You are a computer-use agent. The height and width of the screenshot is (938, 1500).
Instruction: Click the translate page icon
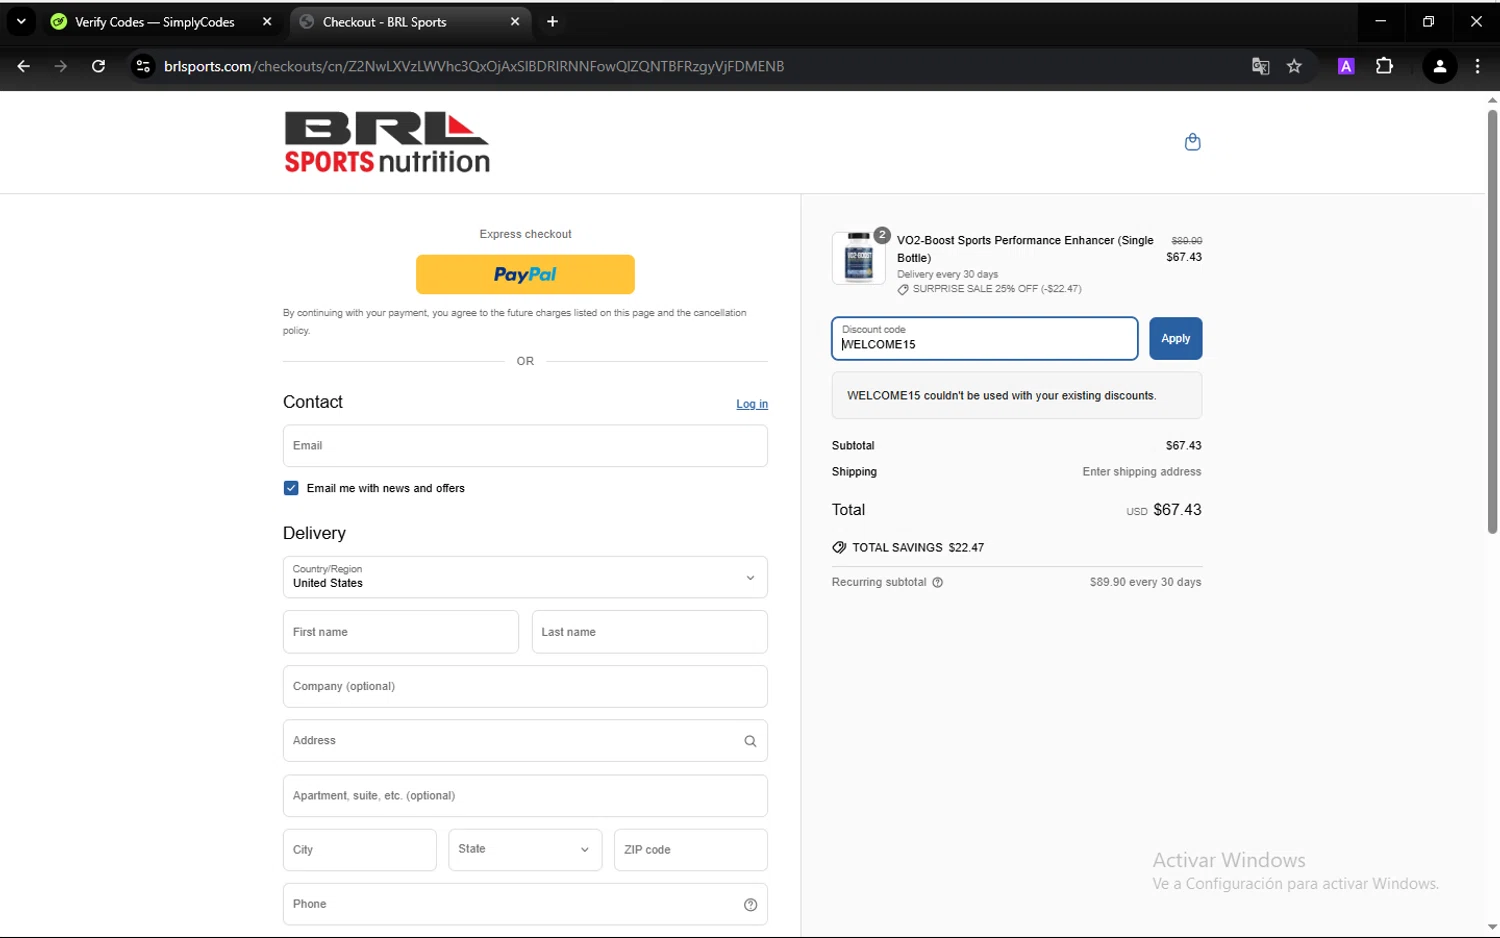(x=1260, y=66)
